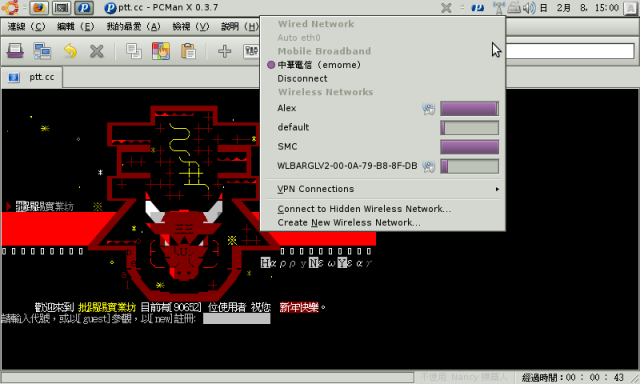Click the security key icon beside WLBARGLV2
Screen dimensions: 640x384
pos(429,166)
